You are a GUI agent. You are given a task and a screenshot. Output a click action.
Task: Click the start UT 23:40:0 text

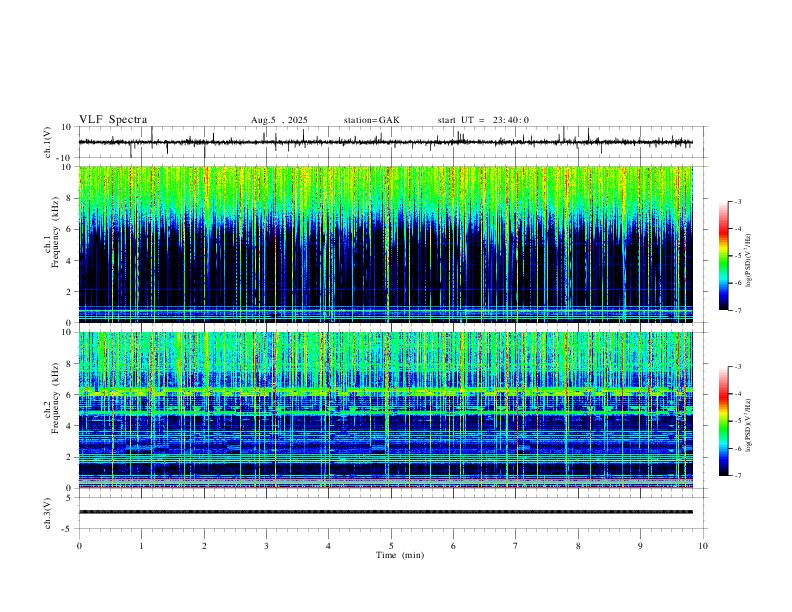coord(483,120)
